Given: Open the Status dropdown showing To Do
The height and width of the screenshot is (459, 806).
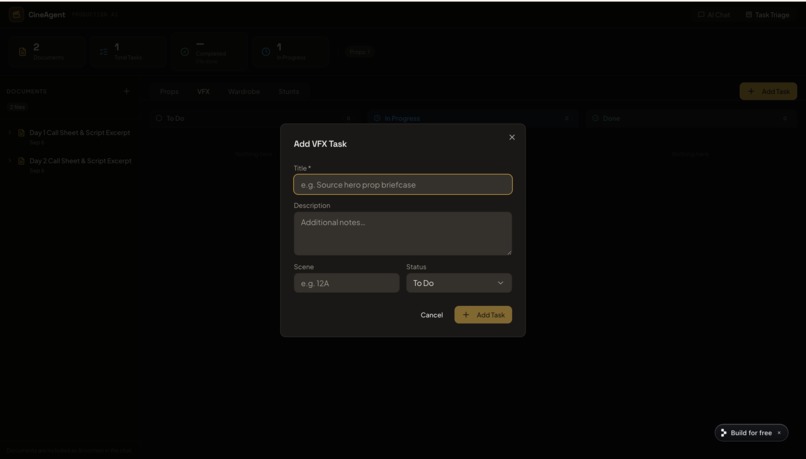Looking at the screenshot, I should tap(459, 283).
